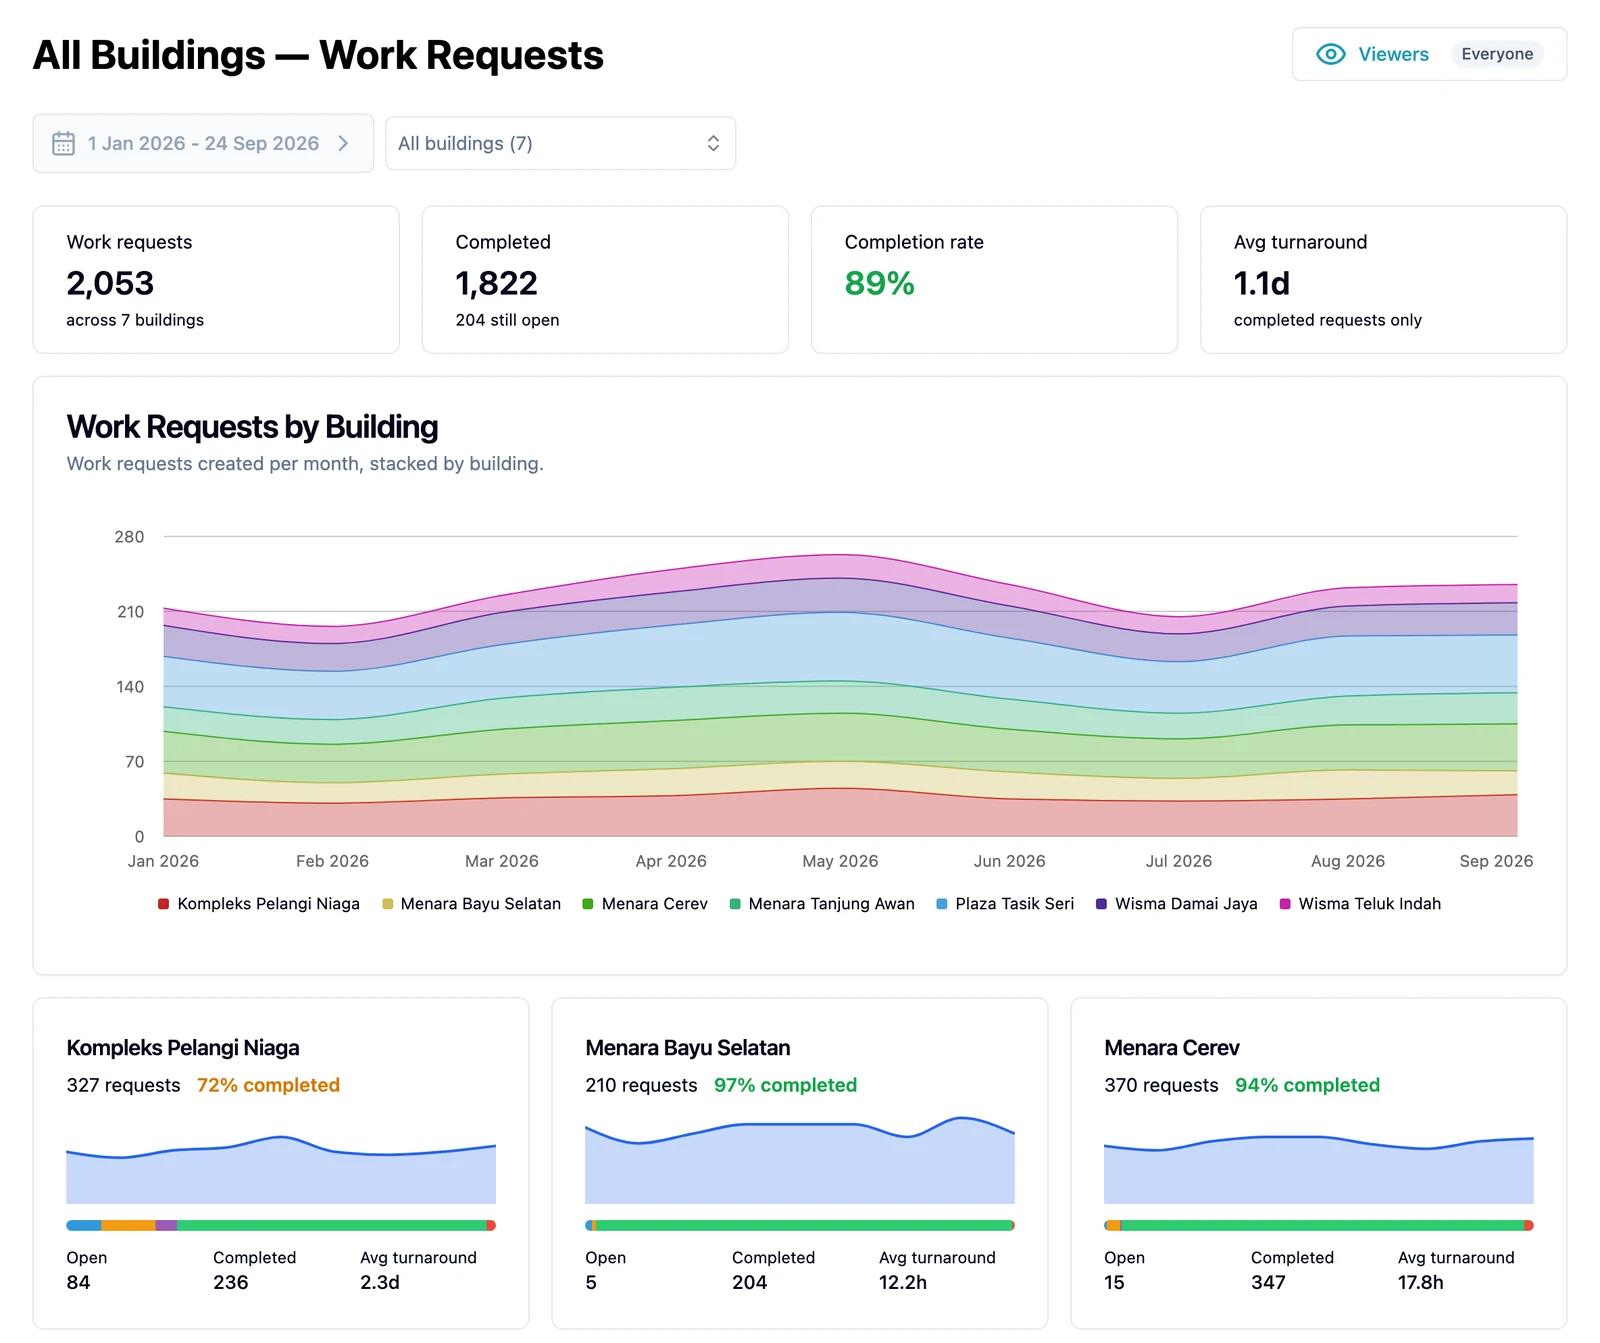Click the 72% completed label
The height and width of the screenshot is (1343, 1600).
tap(268, 1085)
